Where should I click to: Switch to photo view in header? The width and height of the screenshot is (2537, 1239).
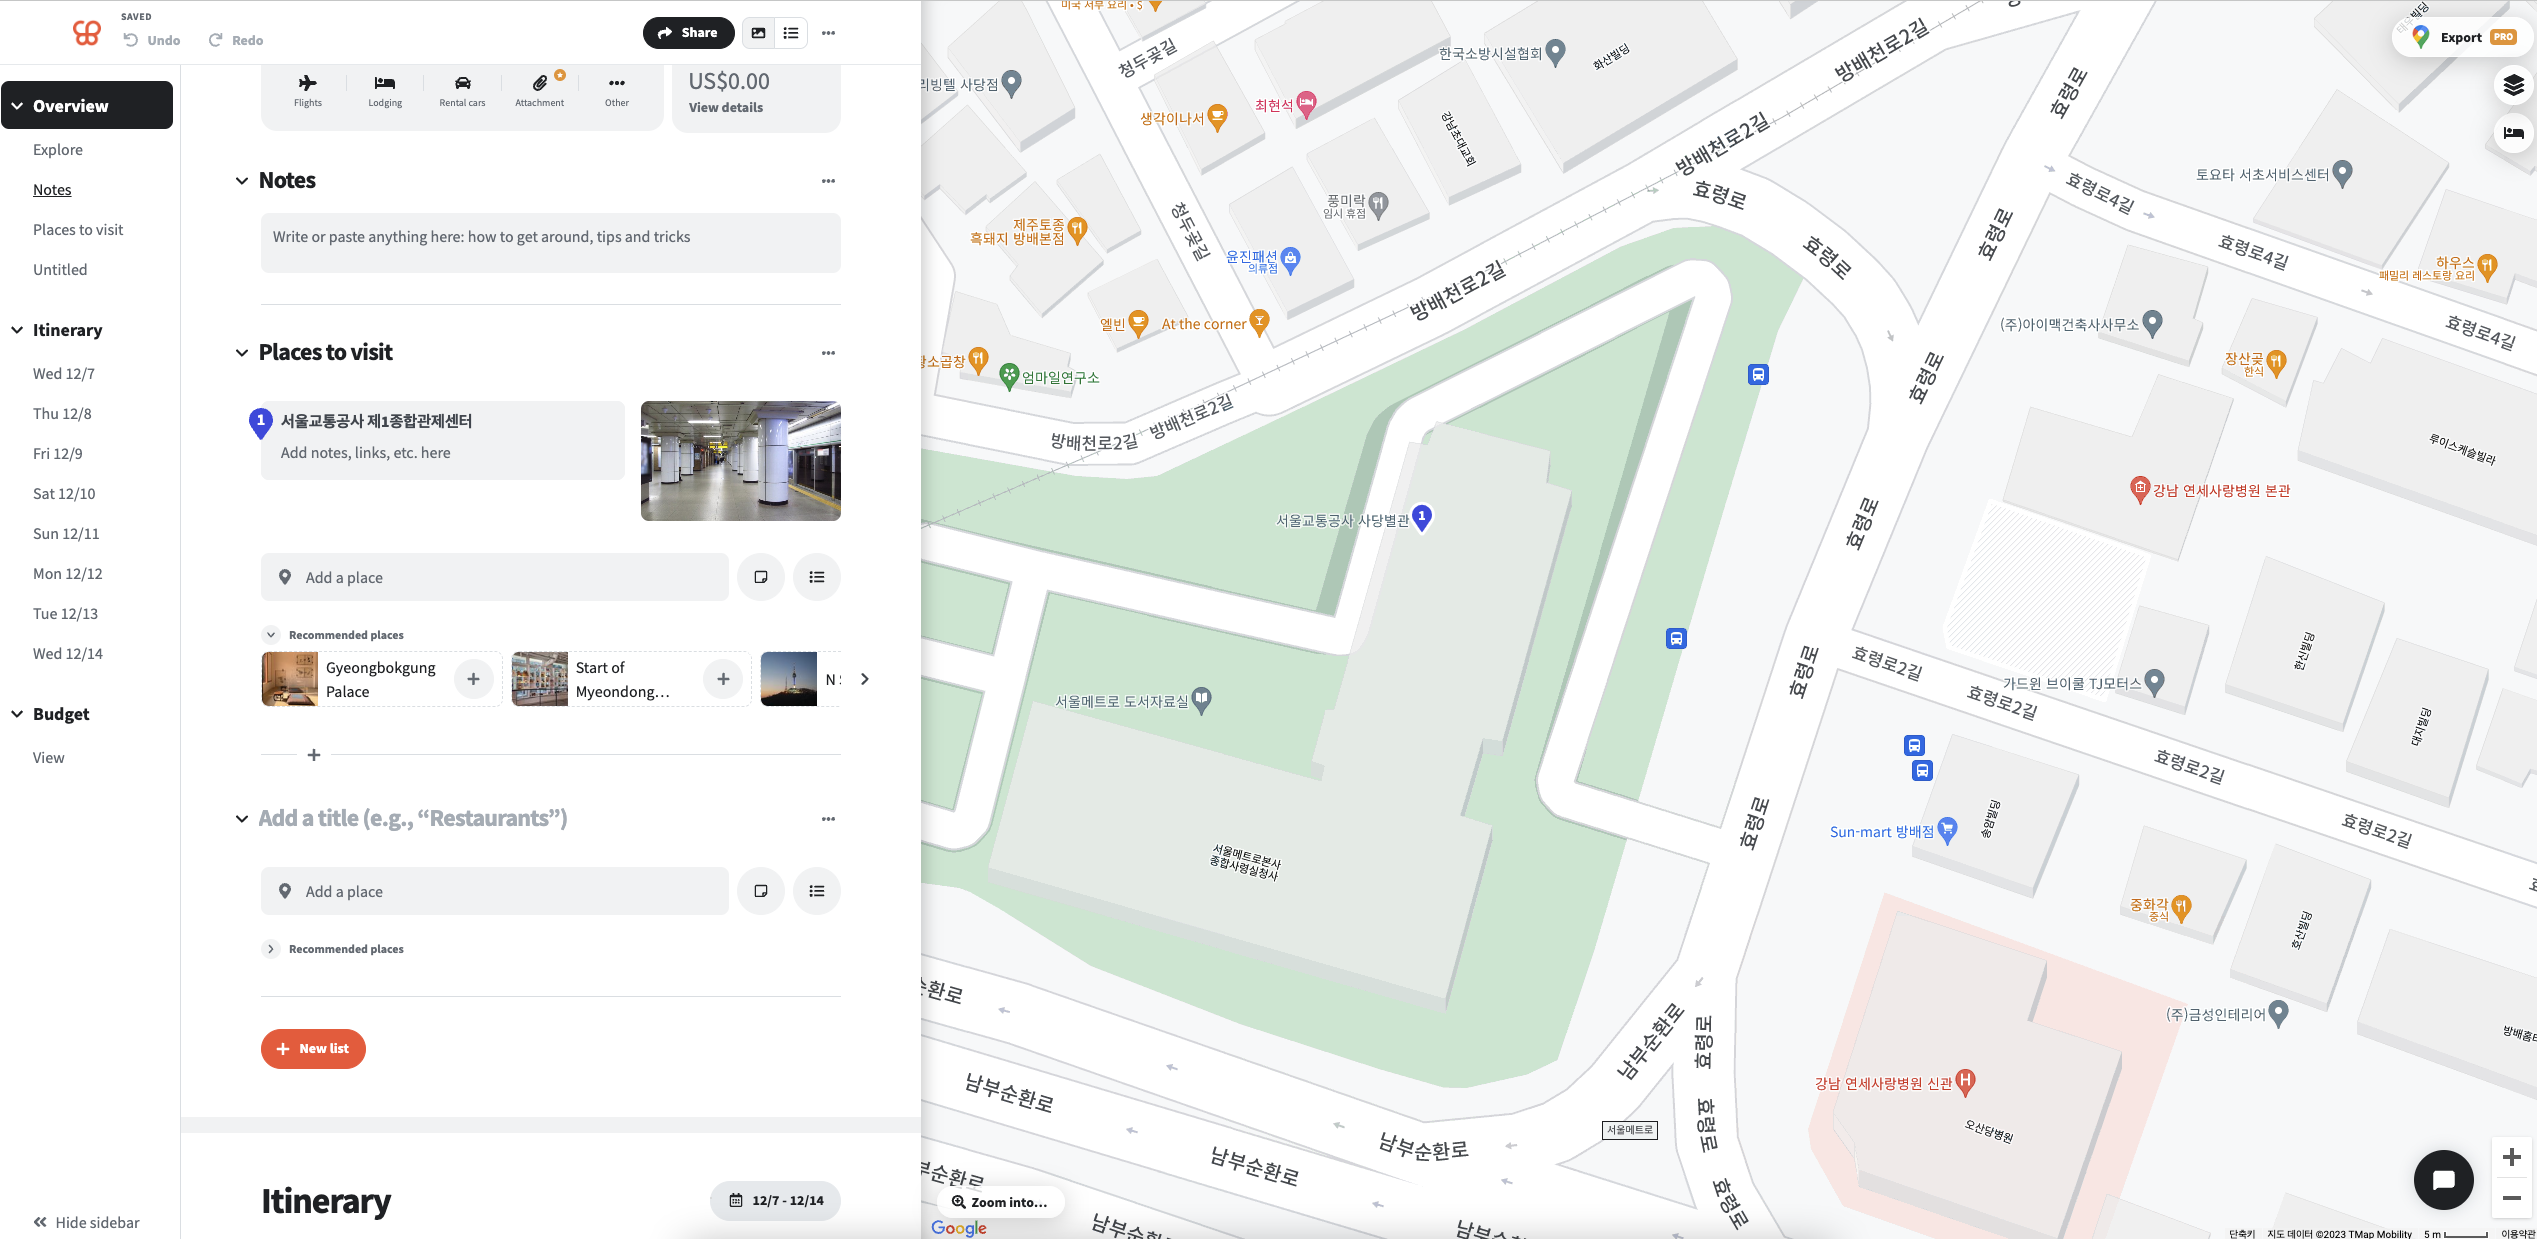[759, 33]
